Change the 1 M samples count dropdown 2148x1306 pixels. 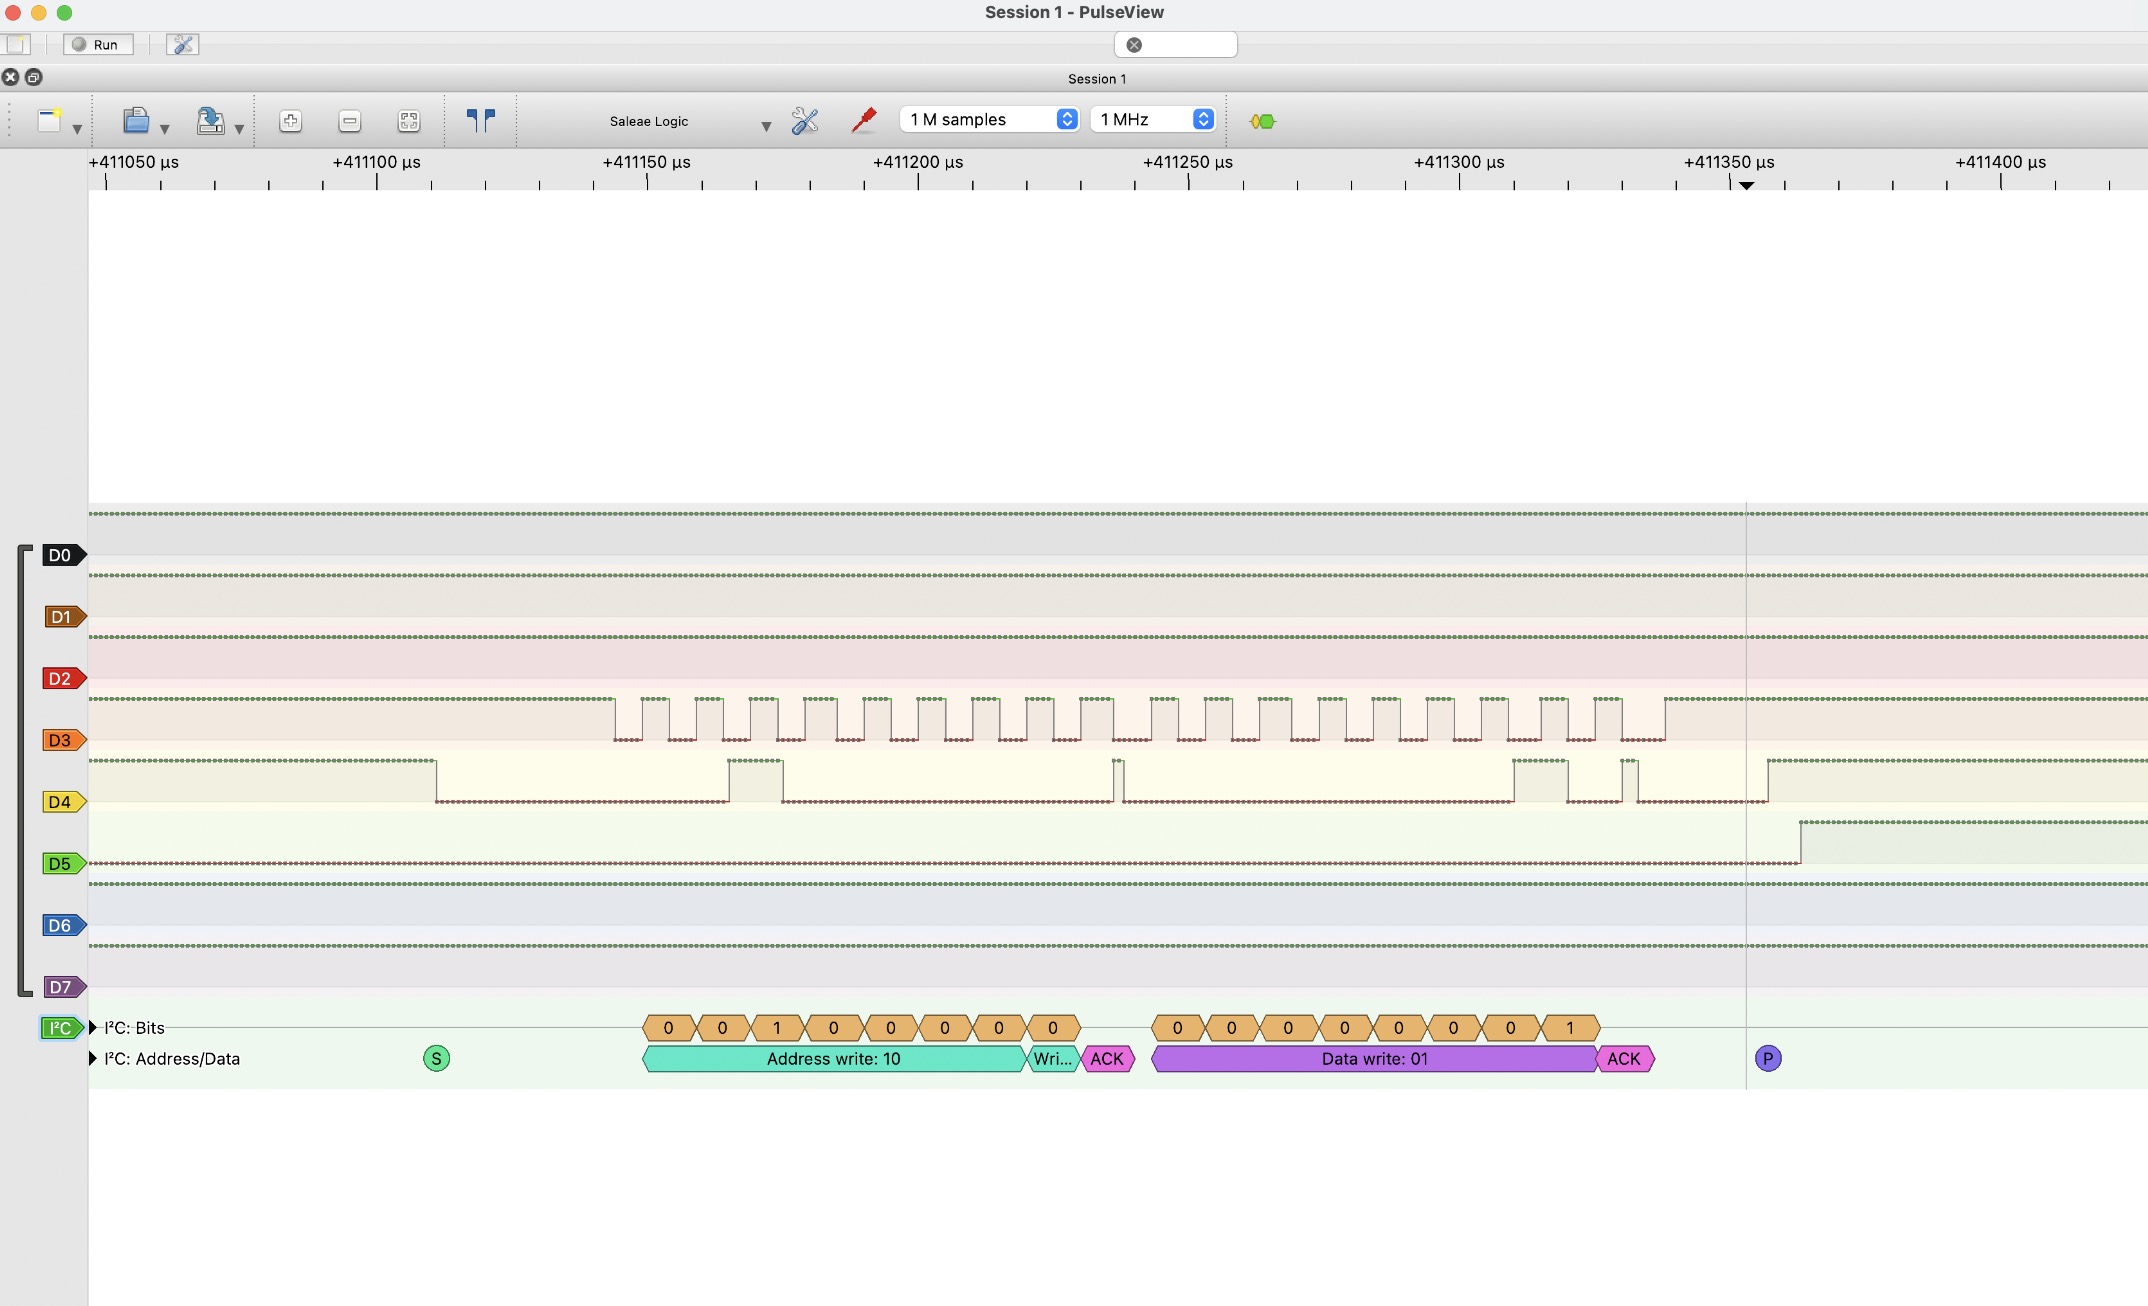tap(989, 119)
